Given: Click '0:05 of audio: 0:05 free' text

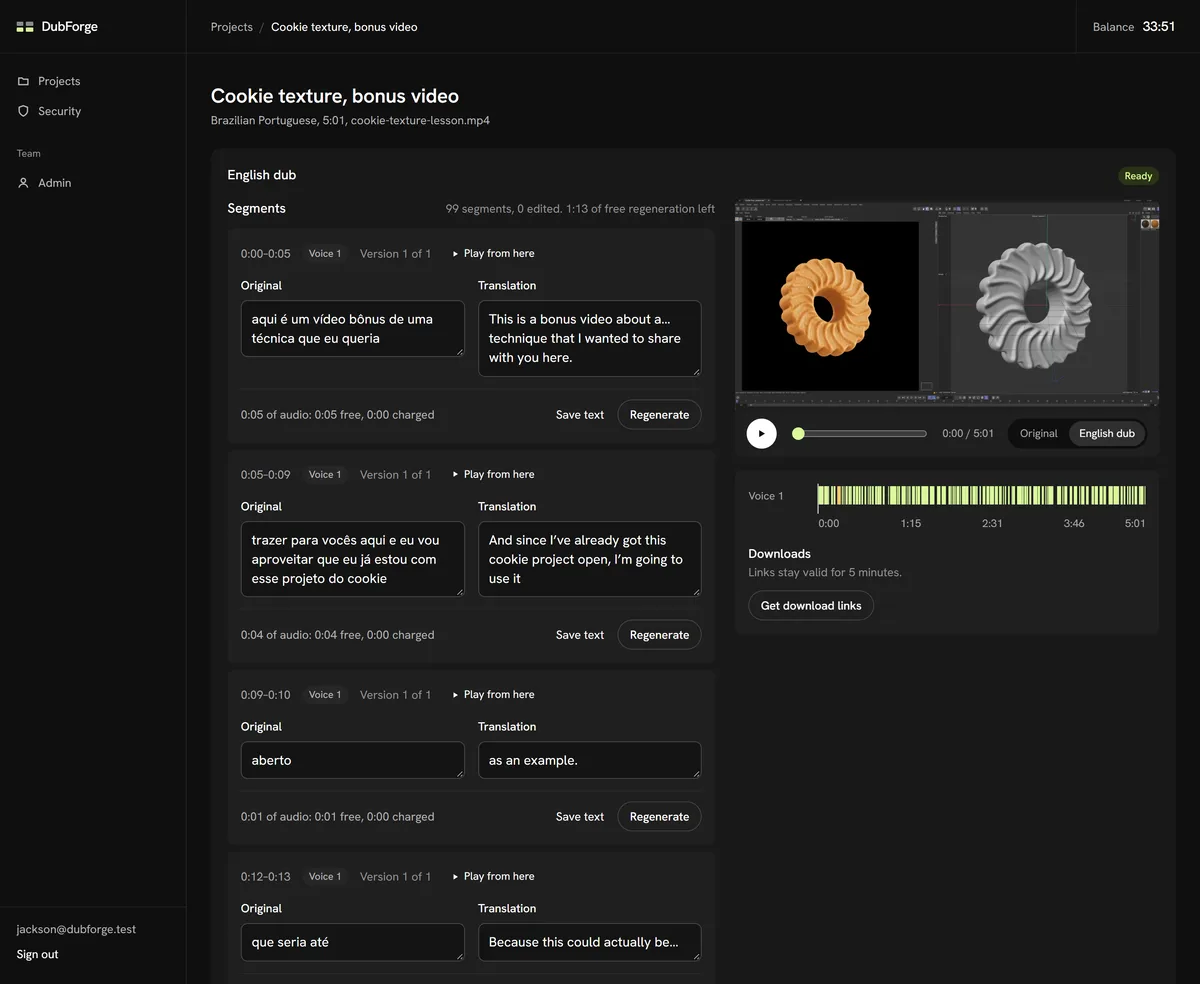Looking at the screenshot, I should [x=337, y=414].
